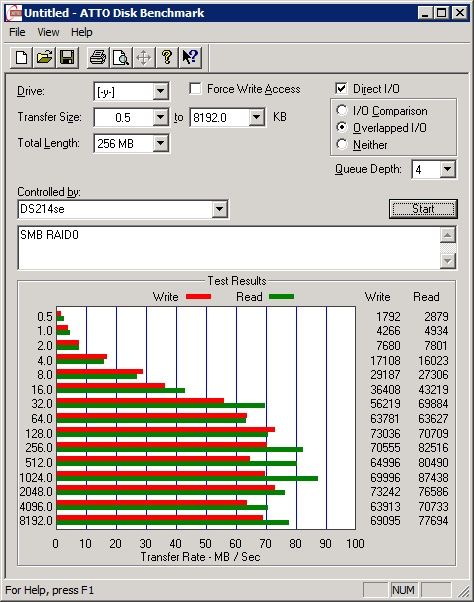Open a file with the folder icon
Viewport: 474px width, 602px height.
pyautogui.click(x=44, y=58)
